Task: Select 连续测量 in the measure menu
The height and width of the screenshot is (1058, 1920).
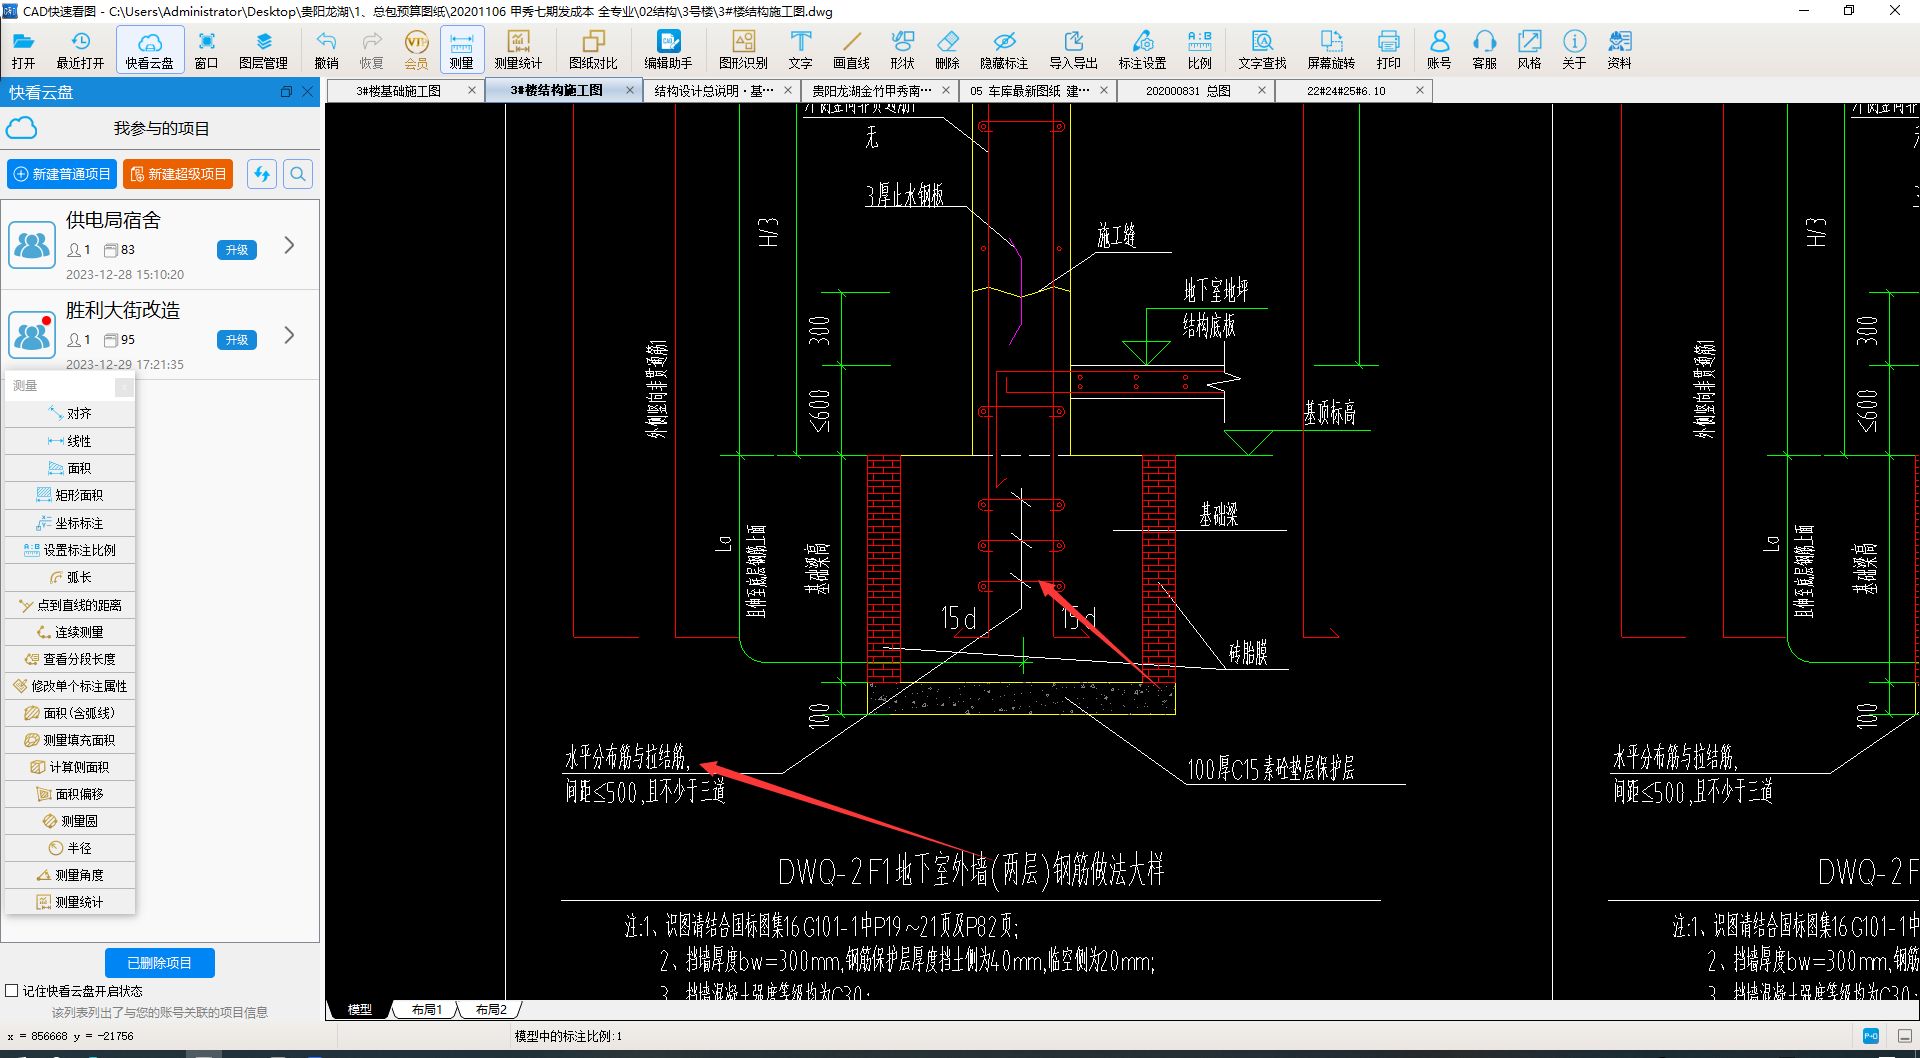Action: pos(70,632)
